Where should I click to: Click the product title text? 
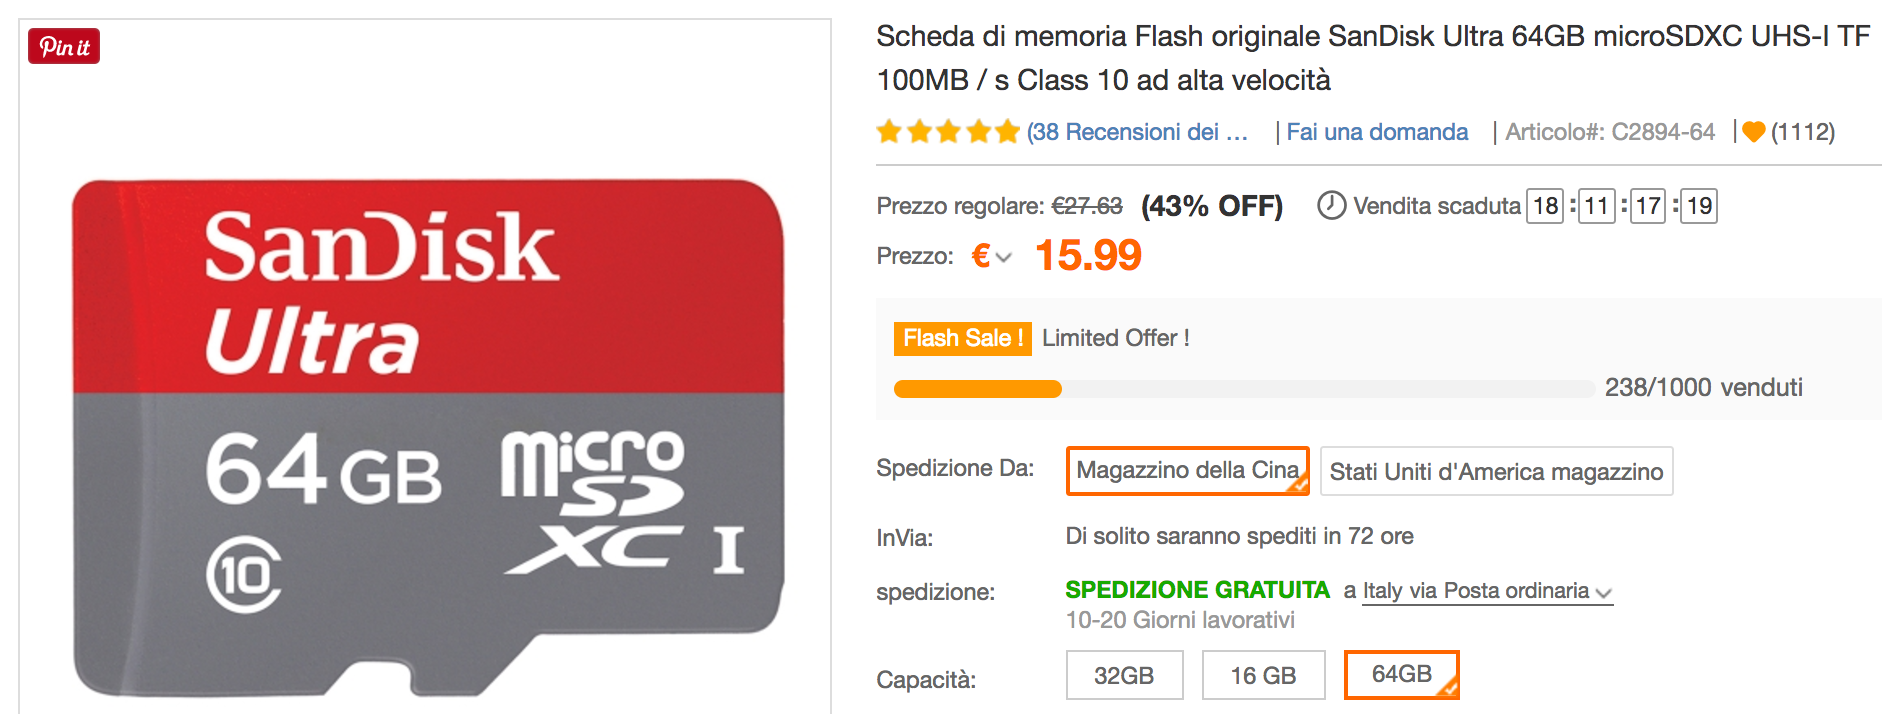(1372, 57)
